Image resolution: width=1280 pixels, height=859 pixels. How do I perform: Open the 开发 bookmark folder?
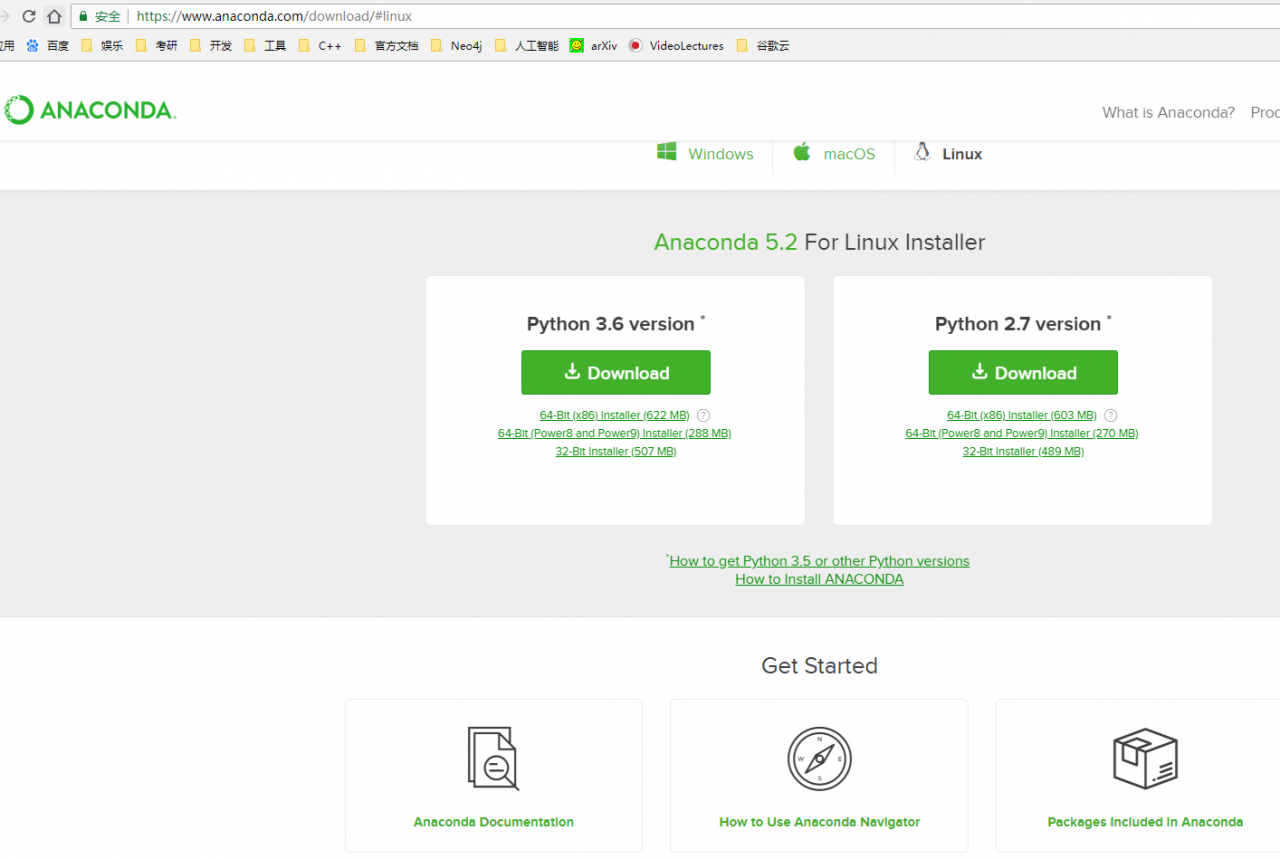click(x=210, y=45)
